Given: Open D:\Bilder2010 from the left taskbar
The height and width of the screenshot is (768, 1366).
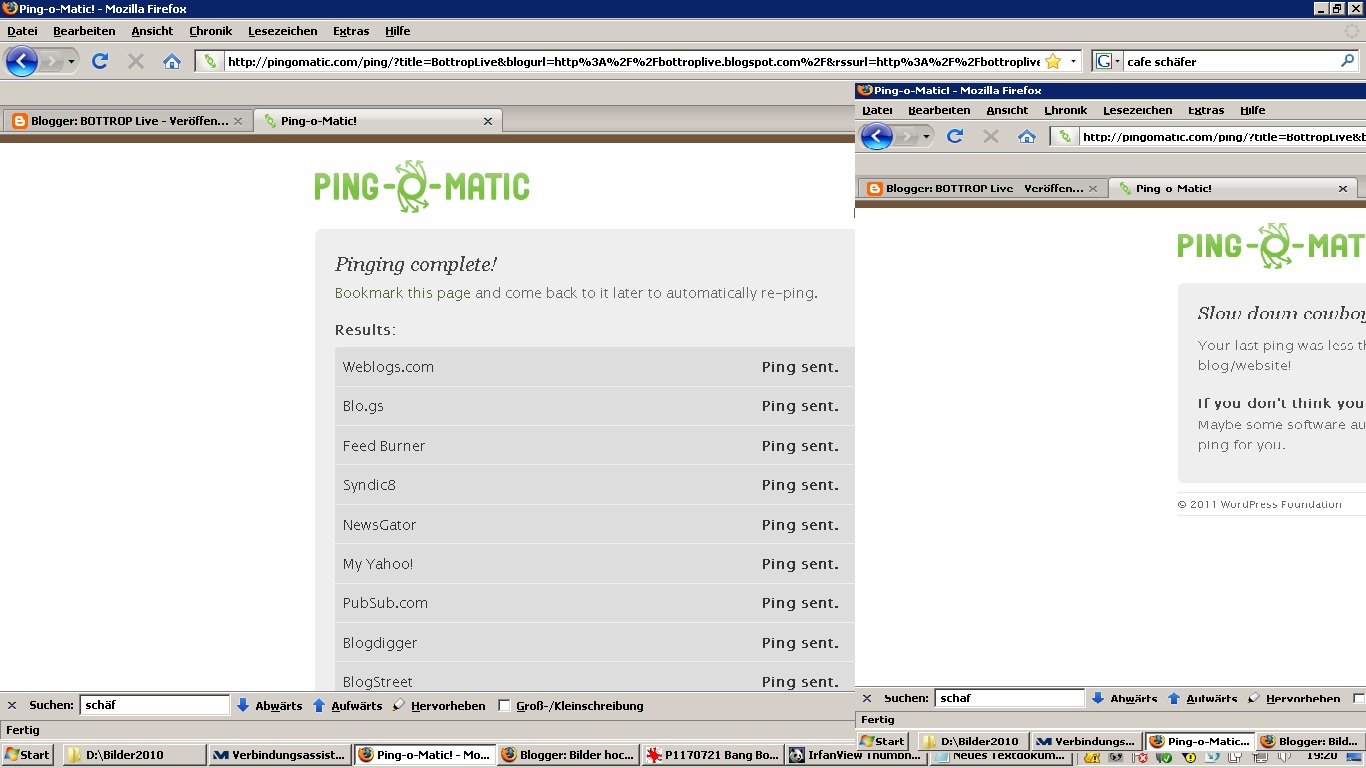Looking at the screenshot, I should (x=135, y=754).
